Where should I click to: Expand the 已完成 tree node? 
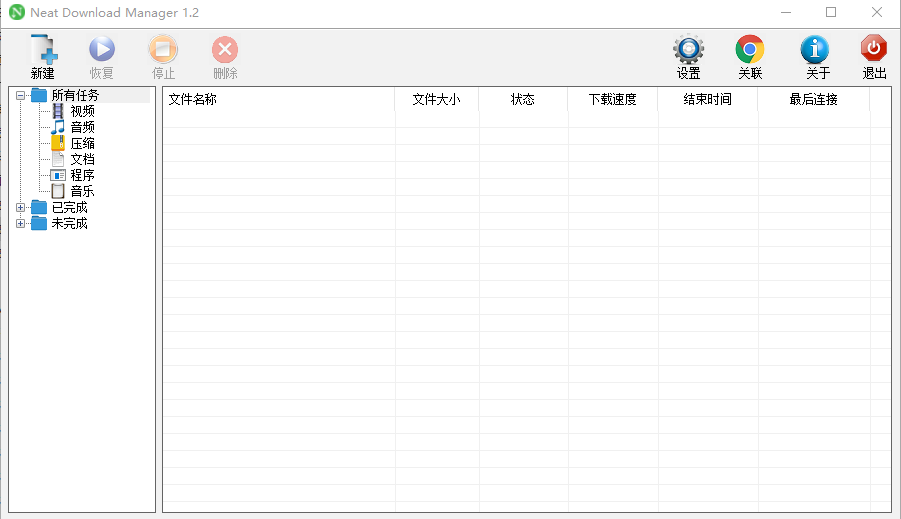click(21, 207)
